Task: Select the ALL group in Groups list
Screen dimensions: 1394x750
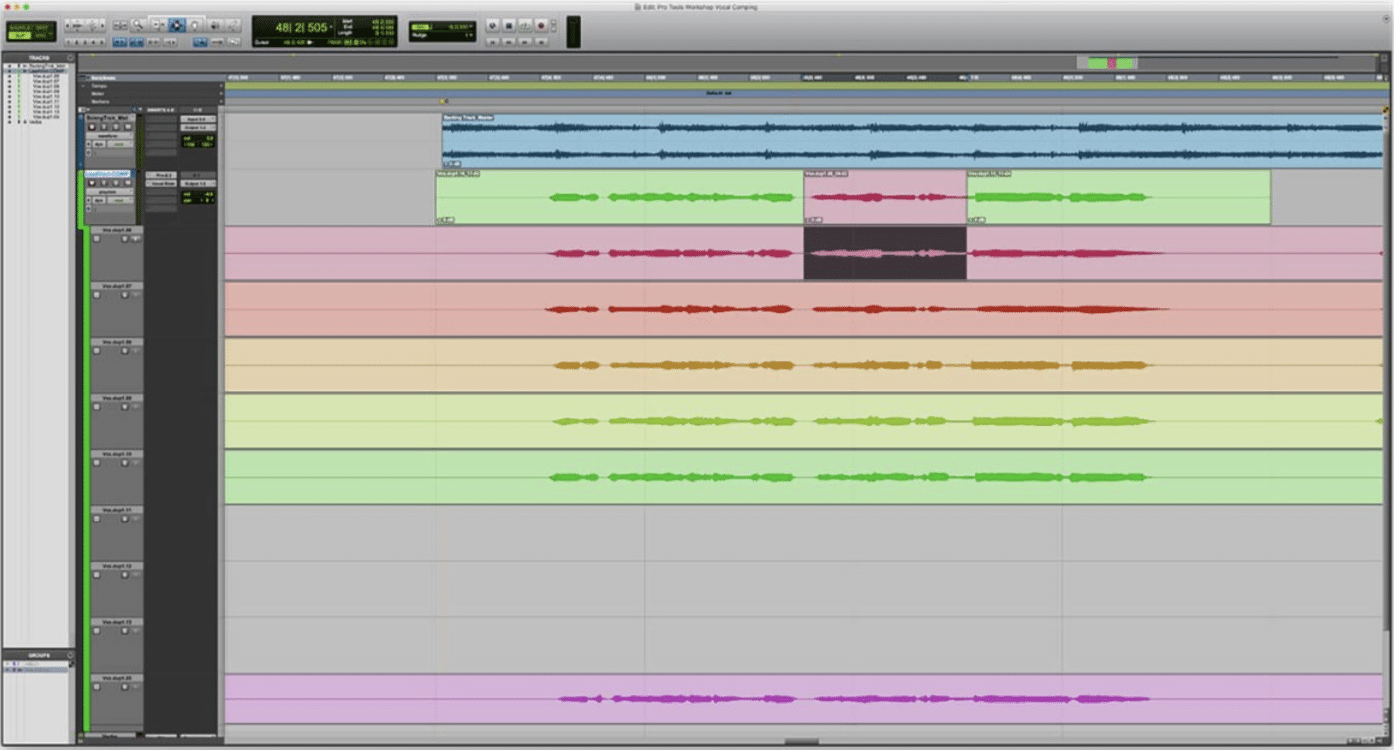Action: click(x=30, y=663)
